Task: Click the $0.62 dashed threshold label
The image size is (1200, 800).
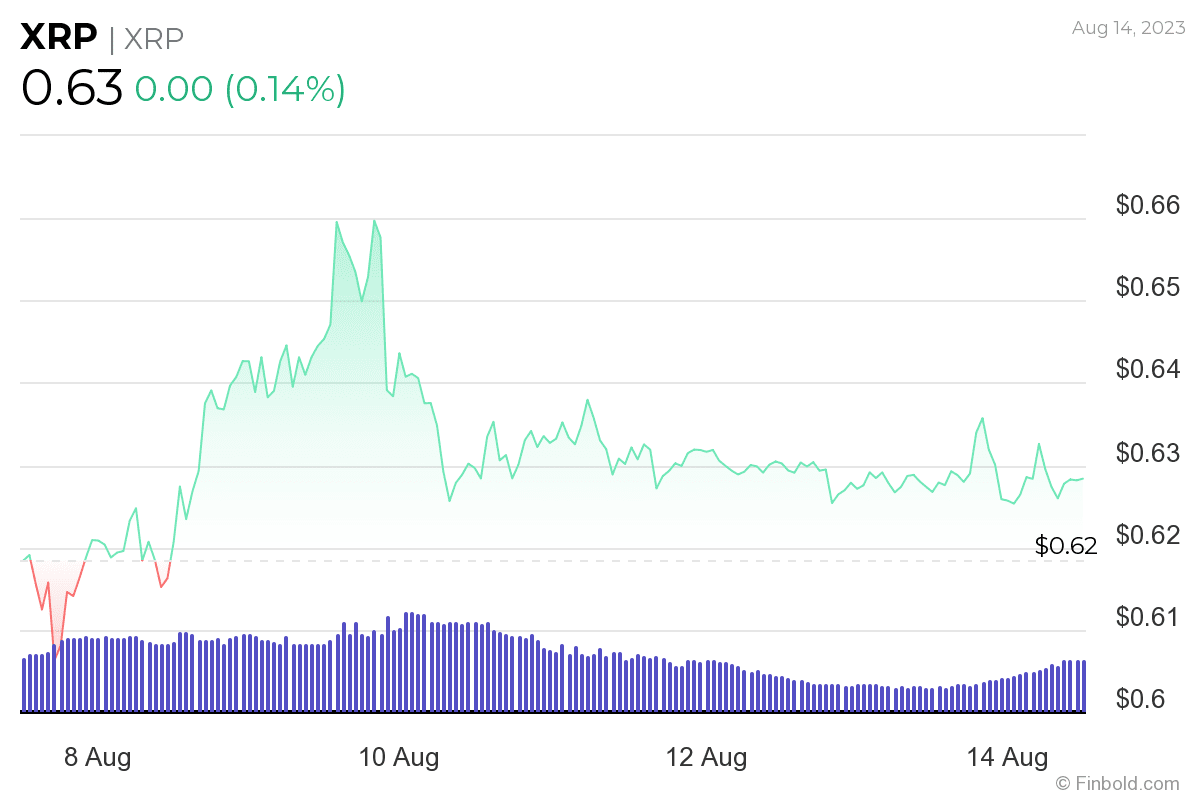Action: pos(1065,546)
